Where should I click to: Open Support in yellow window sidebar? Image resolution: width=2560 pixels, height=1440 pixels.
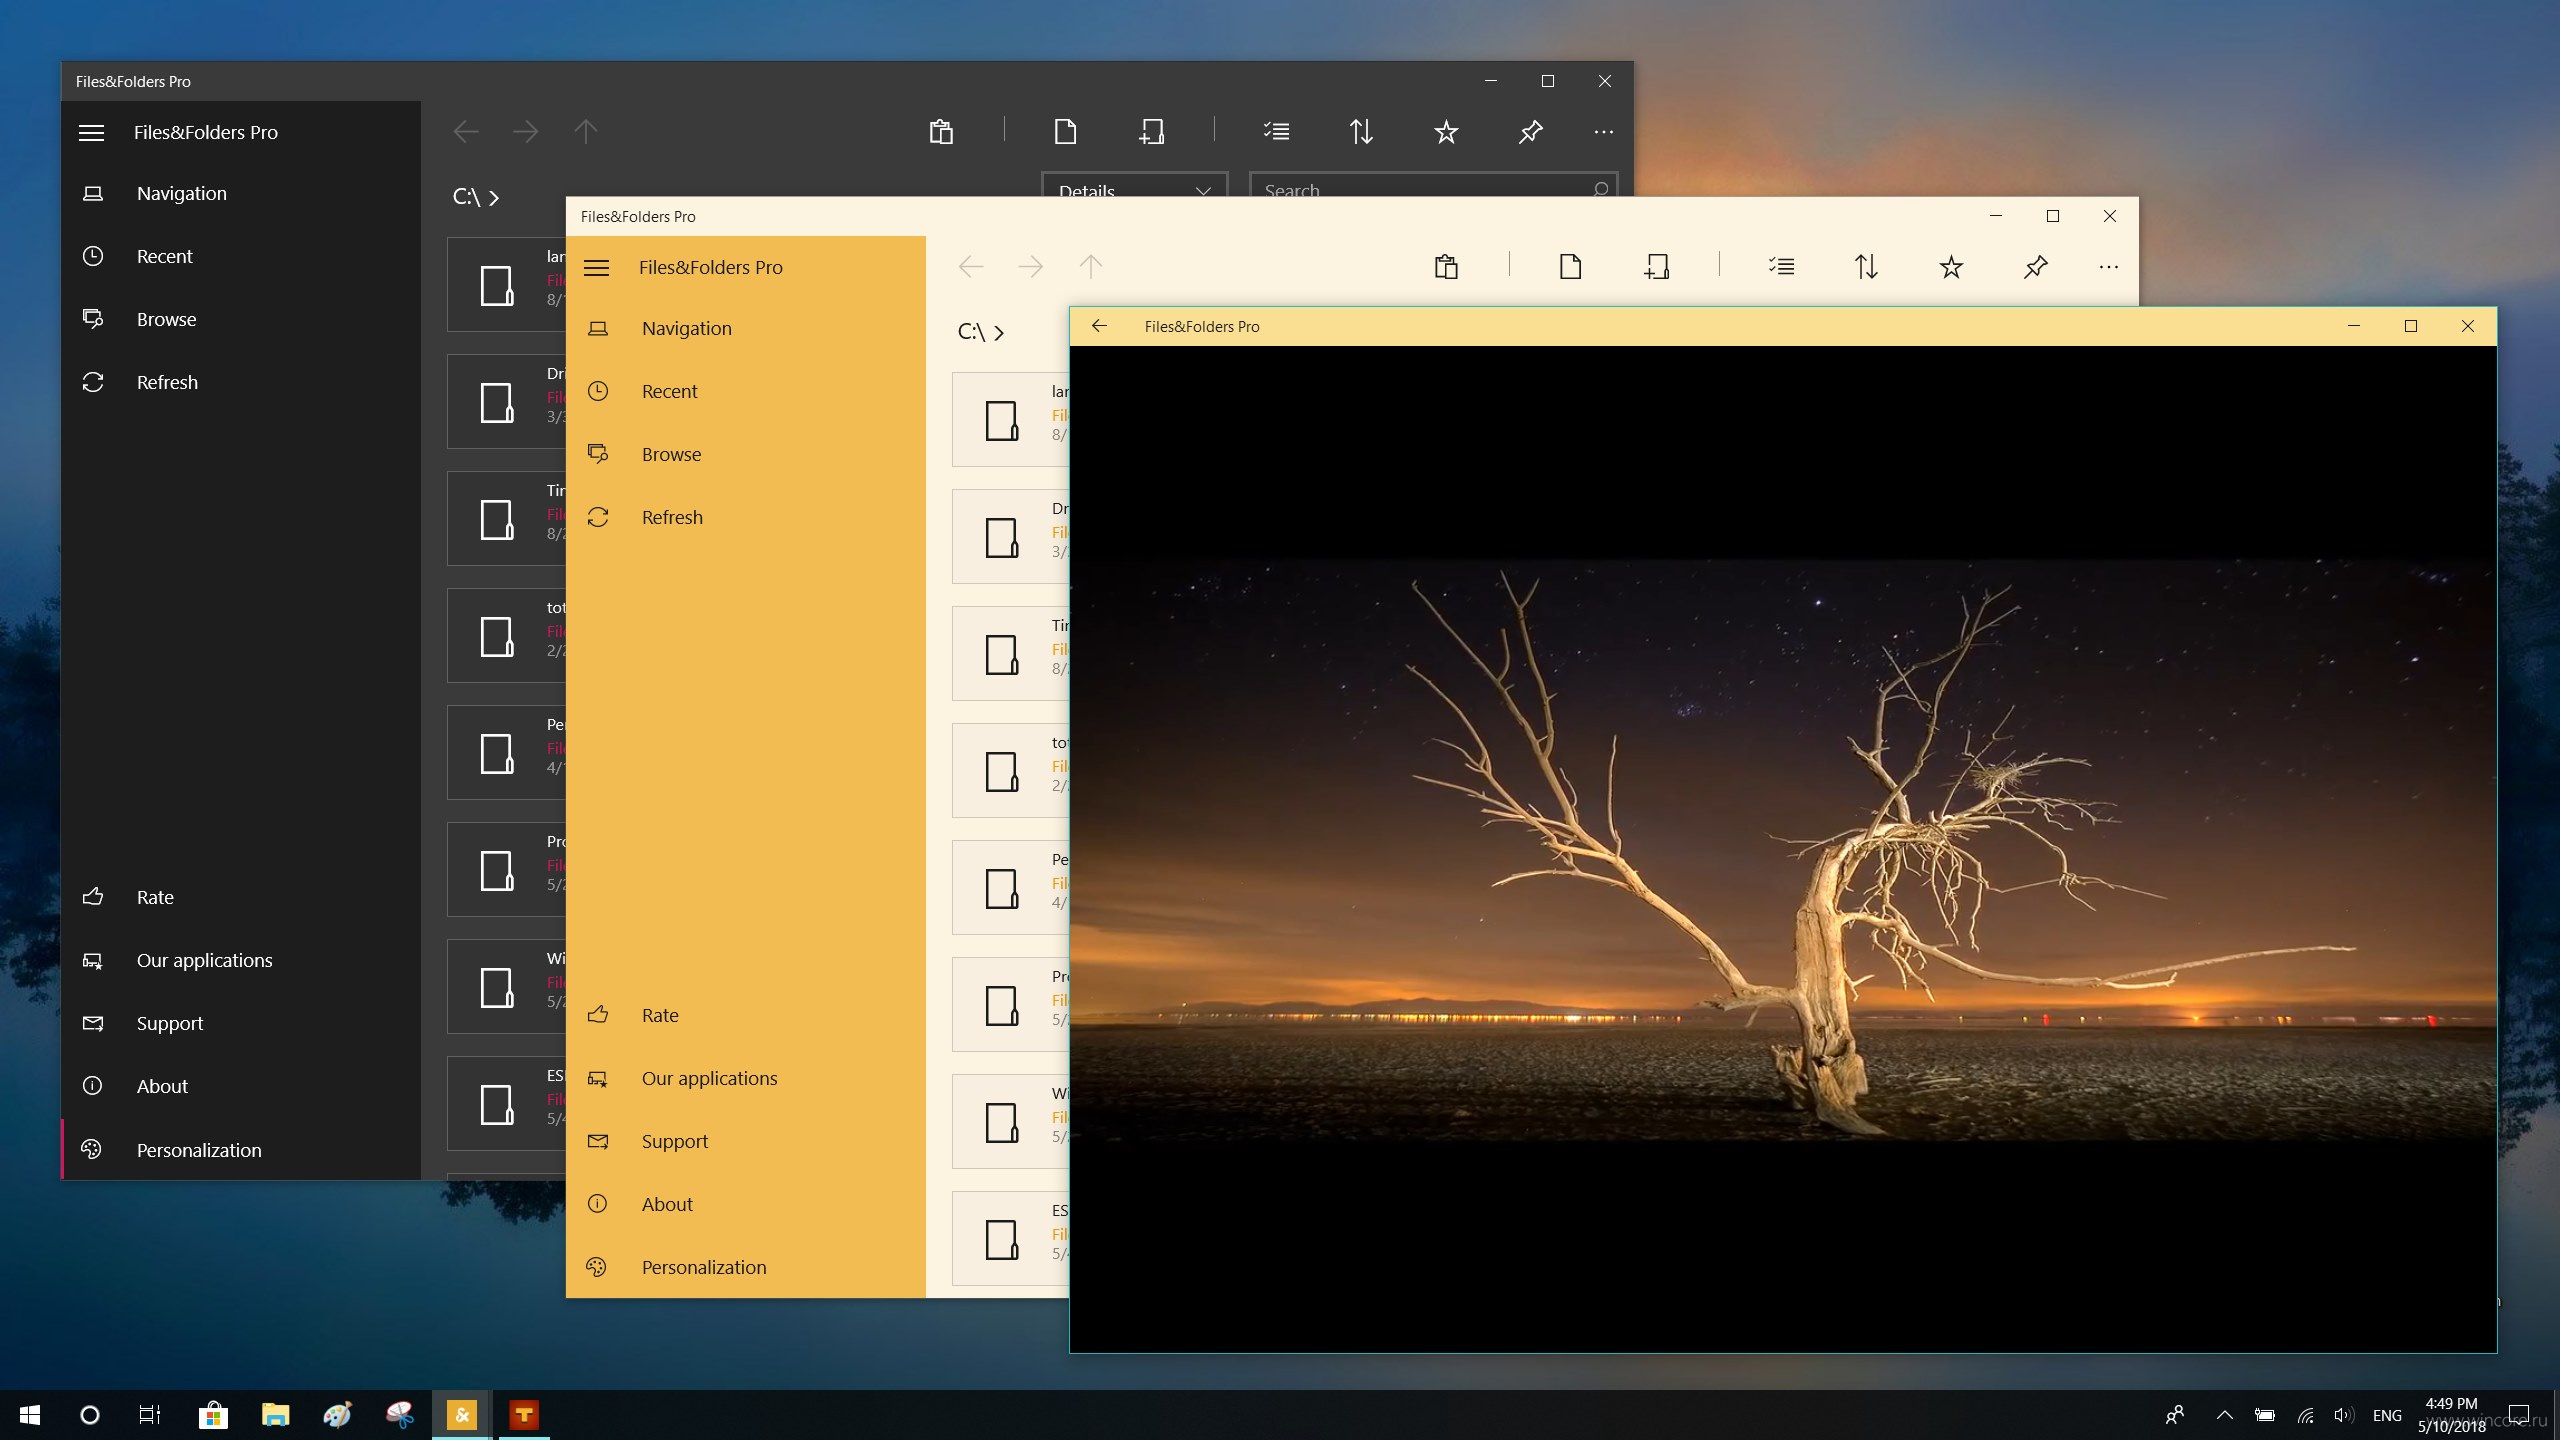pyautogui.click(x=746, y=1141)
